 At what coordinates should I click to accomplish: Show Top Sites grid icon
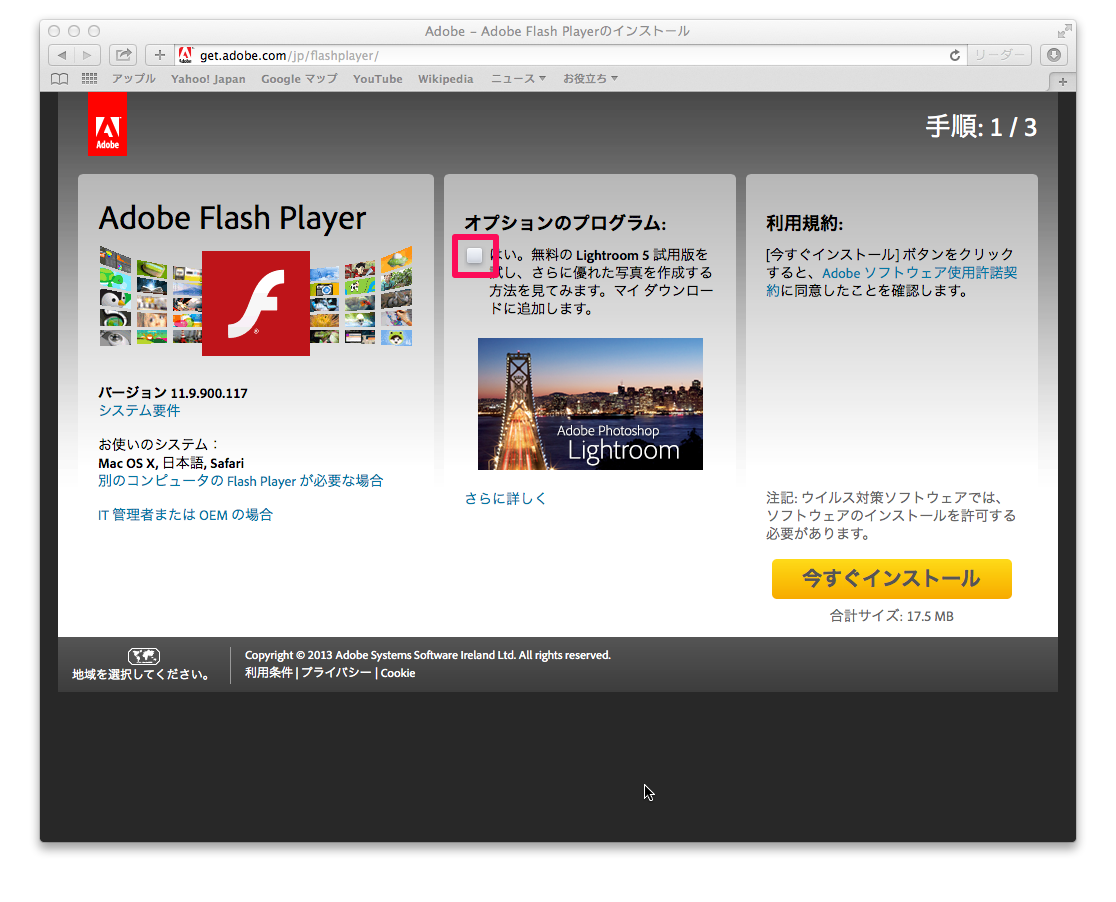[x=90, y=79]
